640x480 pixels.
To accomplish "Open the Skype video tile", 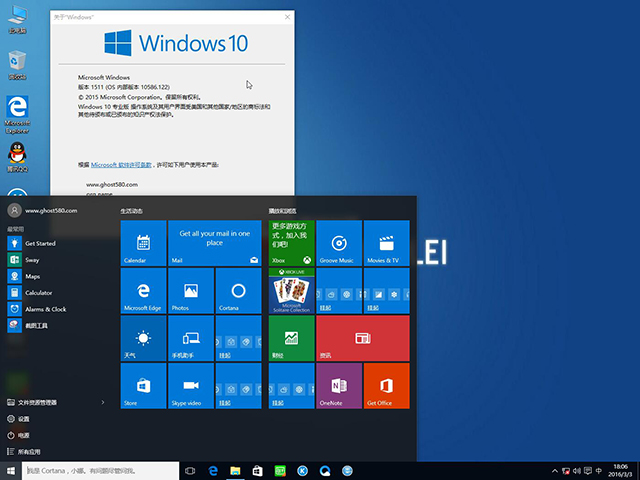I will [x=191, y=386].
